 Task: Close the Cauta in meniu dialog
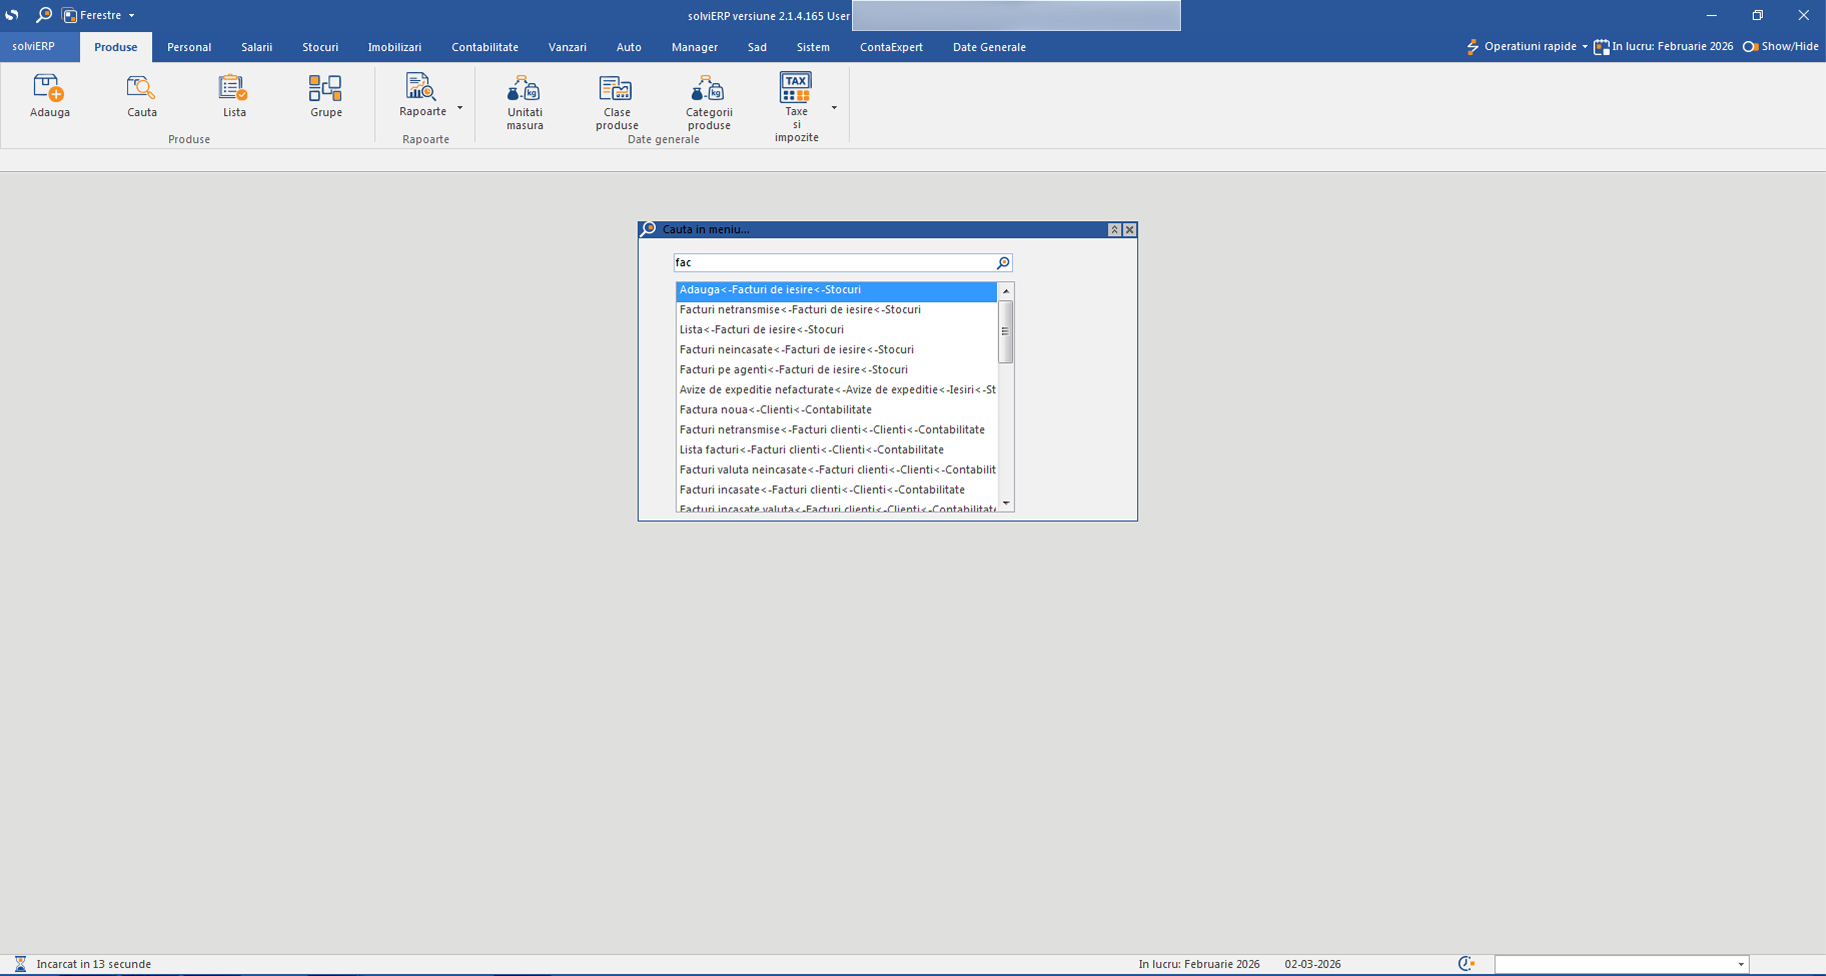point(1129,230)
